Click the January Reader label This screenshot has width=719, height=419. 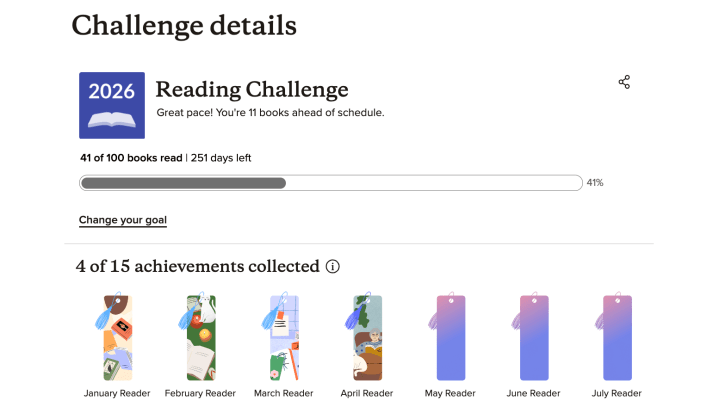[117, 393]
